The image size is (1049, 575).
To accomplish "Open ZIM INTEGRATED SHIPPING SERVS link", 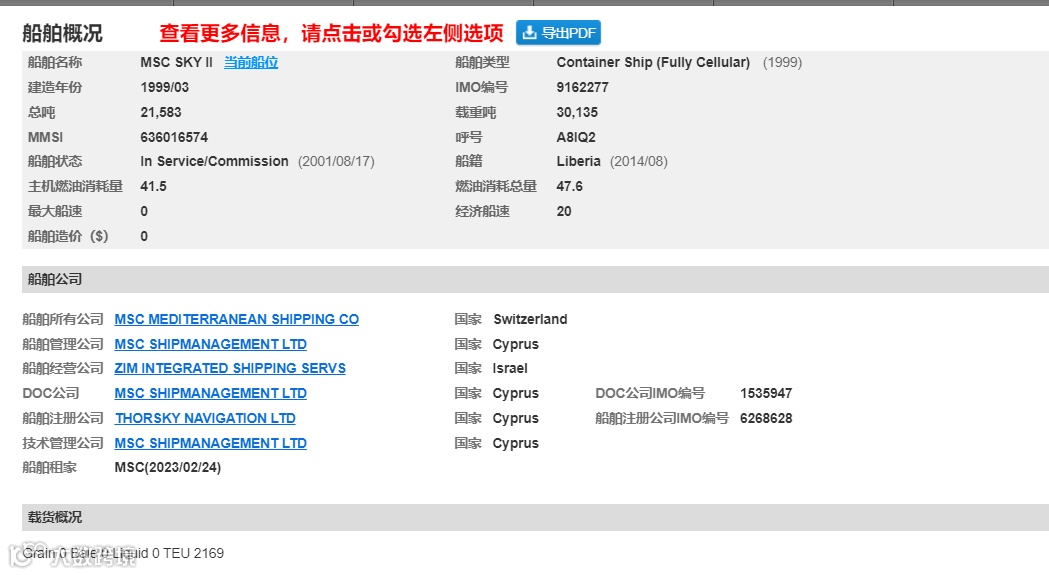I will pos(230,368).
